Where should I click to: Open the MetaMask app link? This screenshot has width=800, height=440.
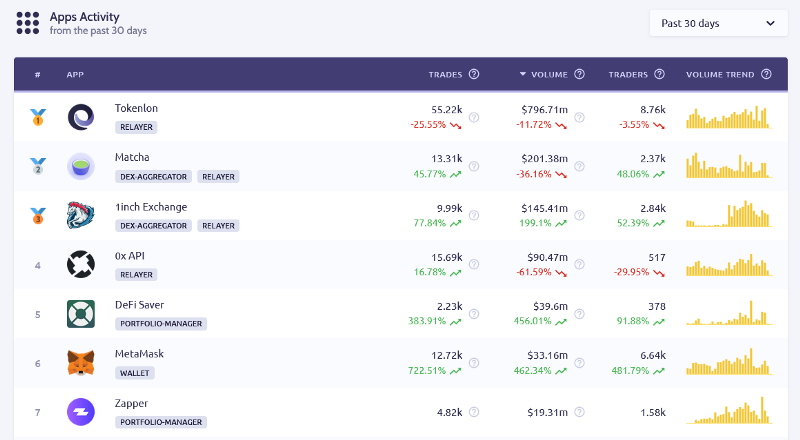[139, 354]
